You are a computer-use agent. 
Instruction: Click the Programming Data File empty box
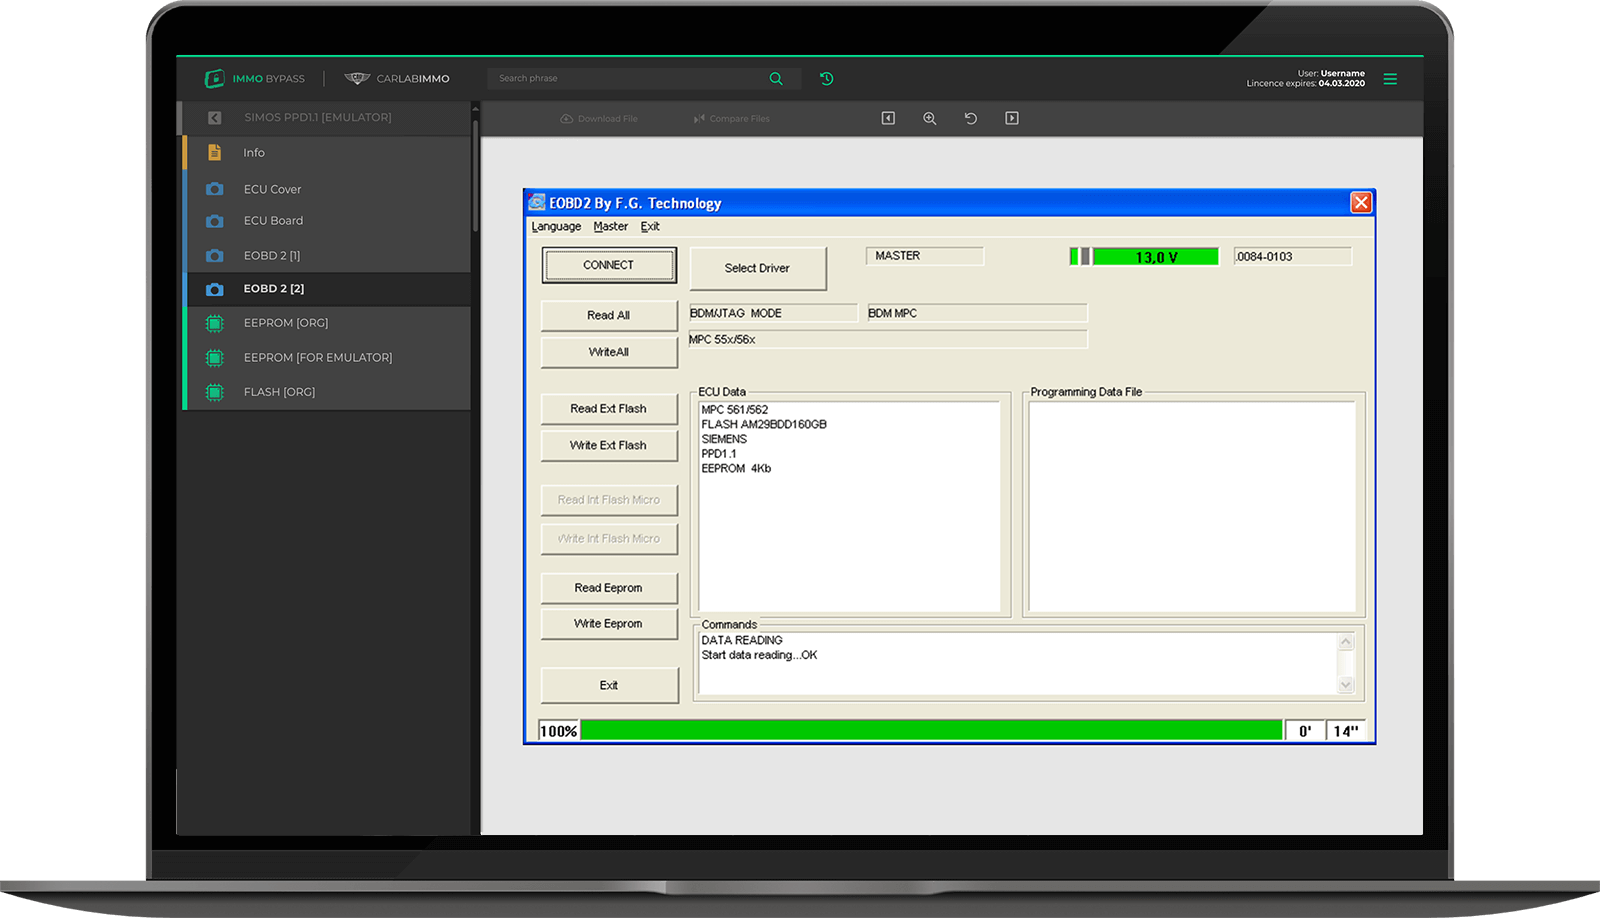[1192, 506]
